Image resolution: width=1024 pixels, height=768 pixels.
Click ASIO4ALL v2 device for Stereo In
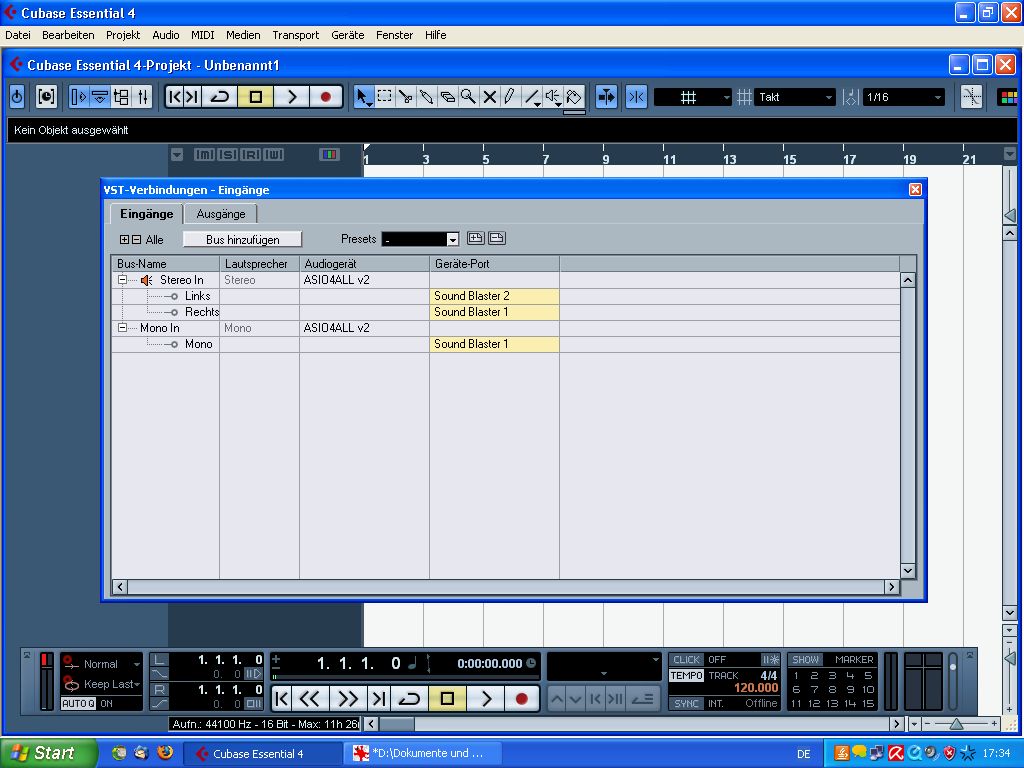(x=364, y=280)
